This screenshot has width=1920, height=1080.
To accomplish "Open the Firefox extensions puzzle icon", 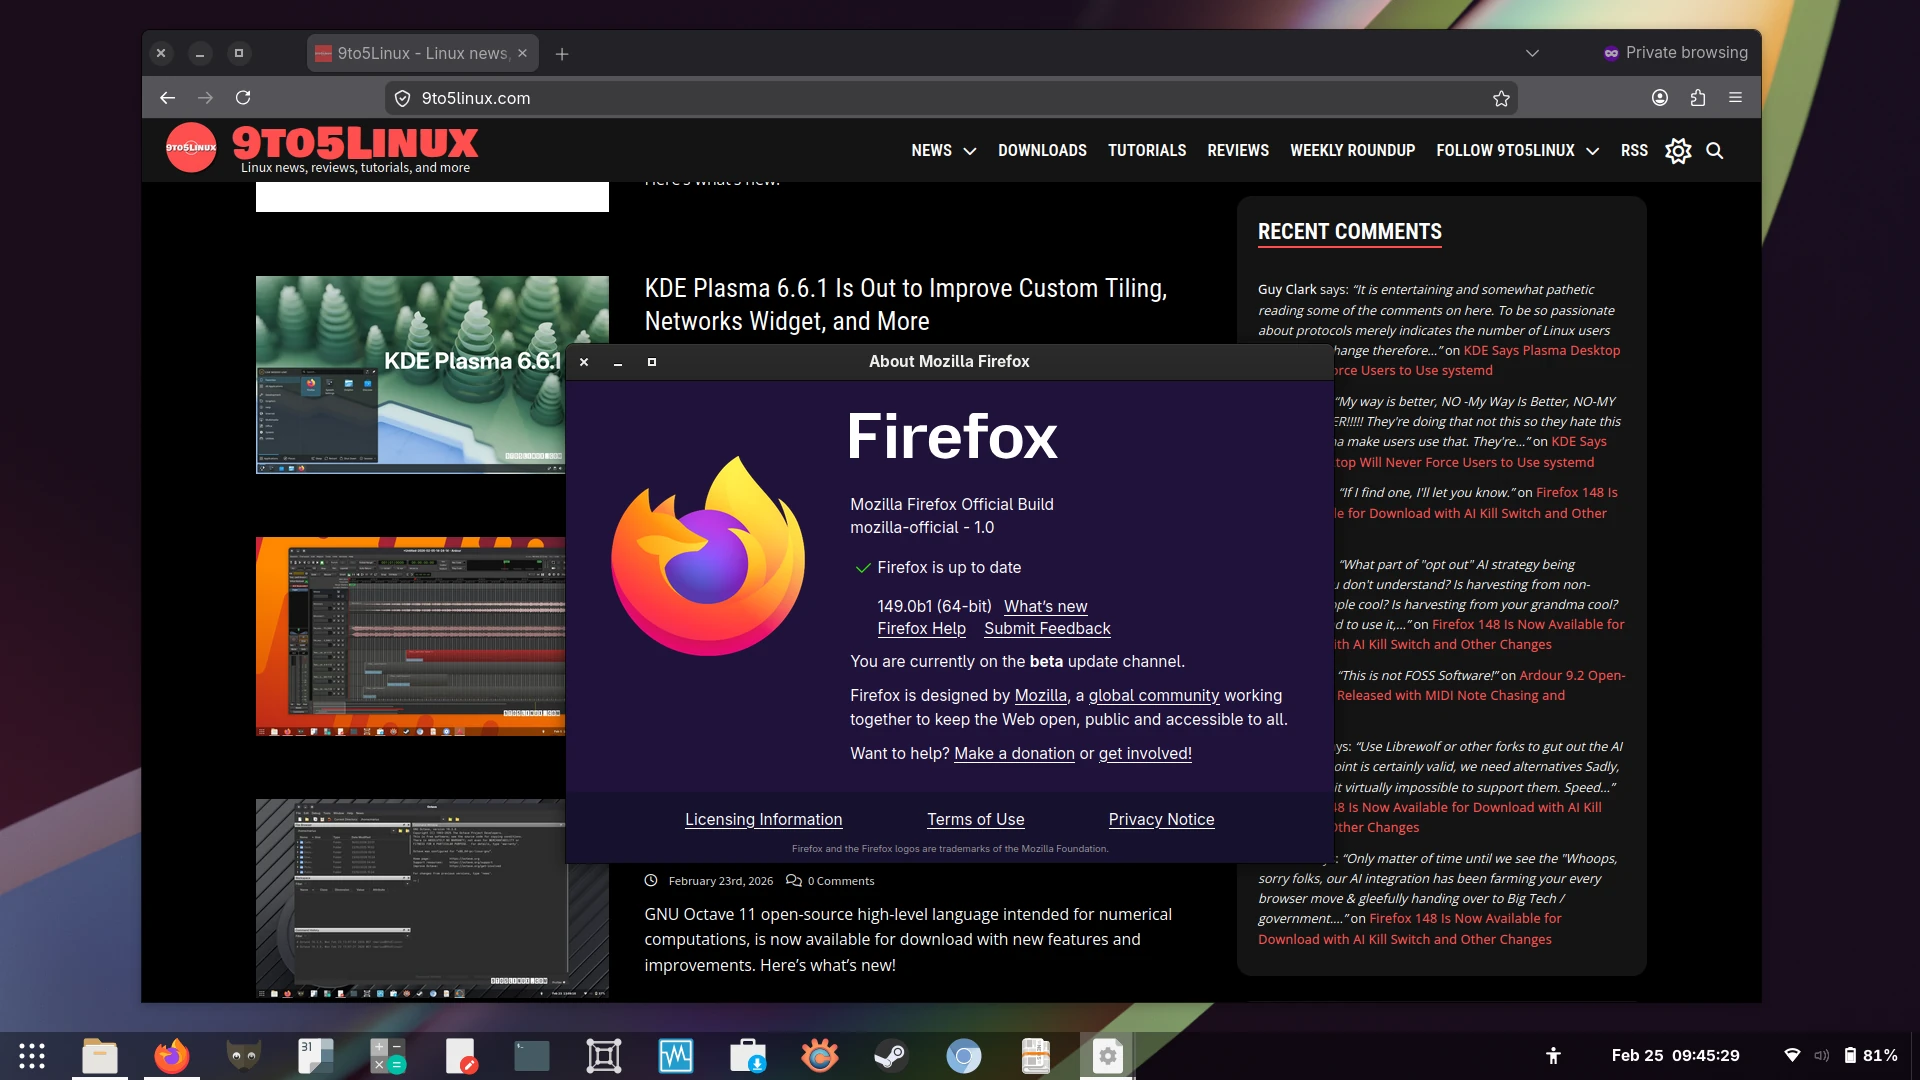I will pyautogui.click(x=1697, y=98).
